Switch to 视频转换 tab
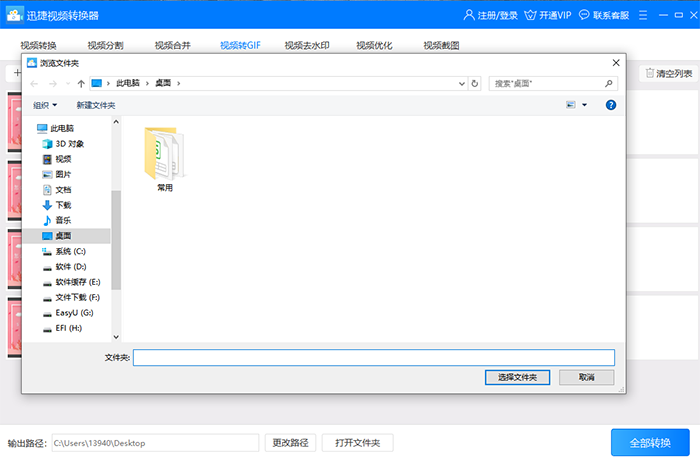The height and width of the screenshot is (460, 700). (x=38, y=45)
